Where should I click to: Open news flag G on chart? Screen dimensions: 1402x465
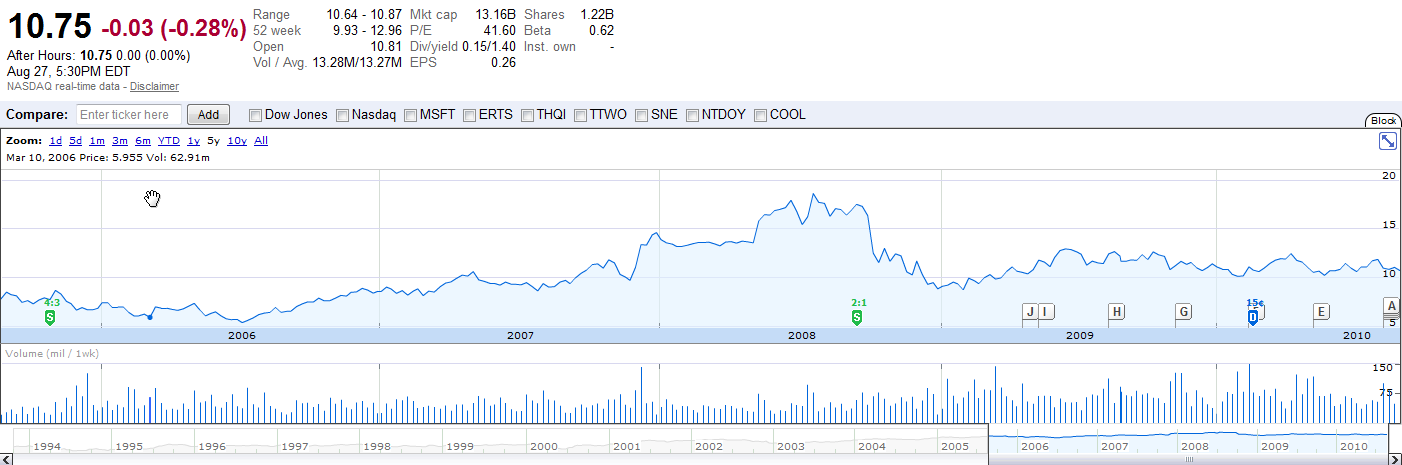pyautogui.click(x=1183, y=312)
